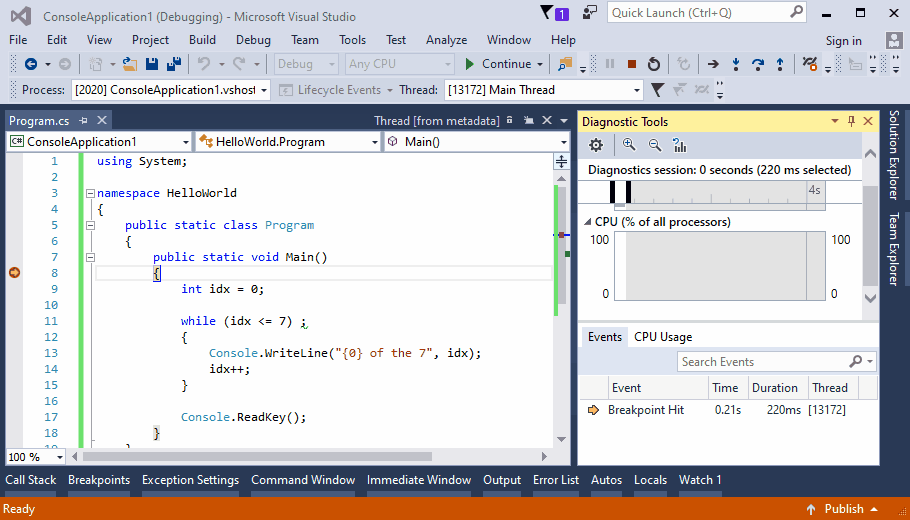
Task: Click the Sign in link
Action: [843, 41]
